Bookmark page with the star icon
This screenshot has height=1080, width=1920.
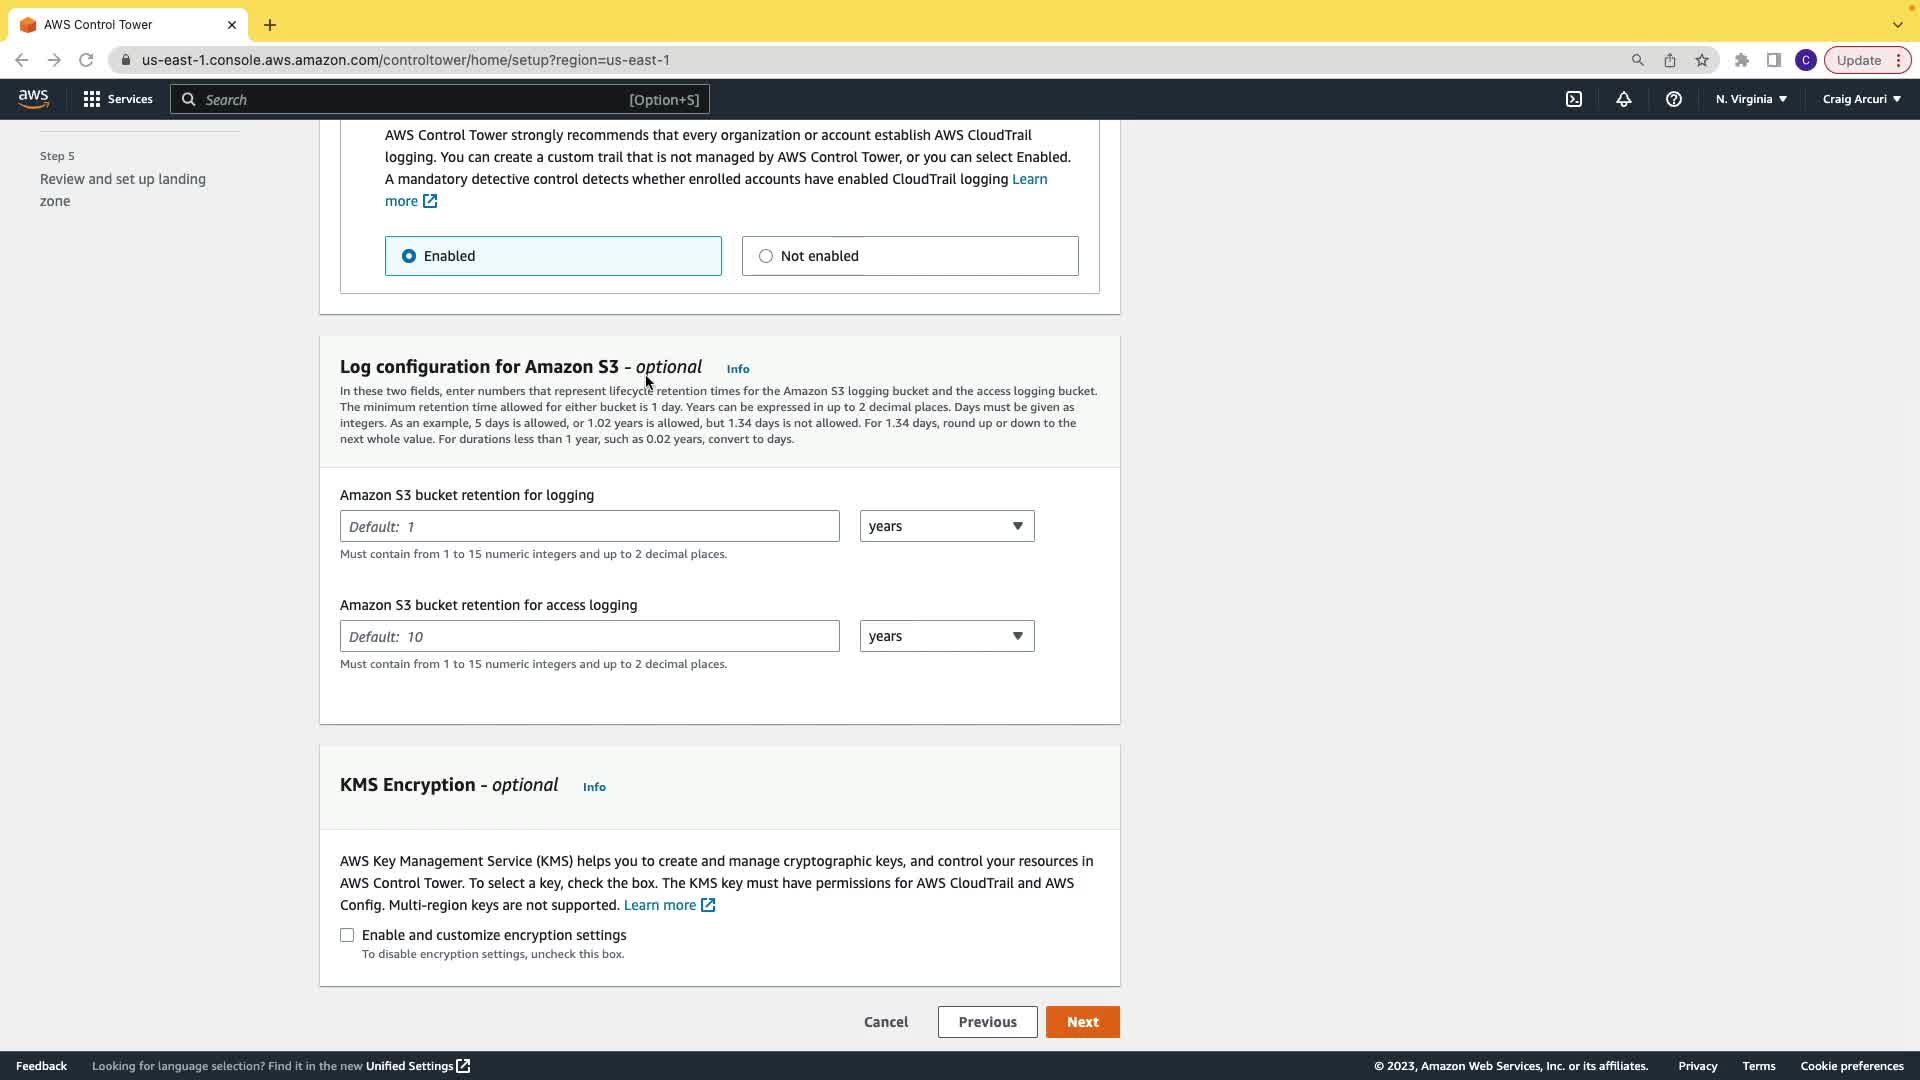[1702, 60]
